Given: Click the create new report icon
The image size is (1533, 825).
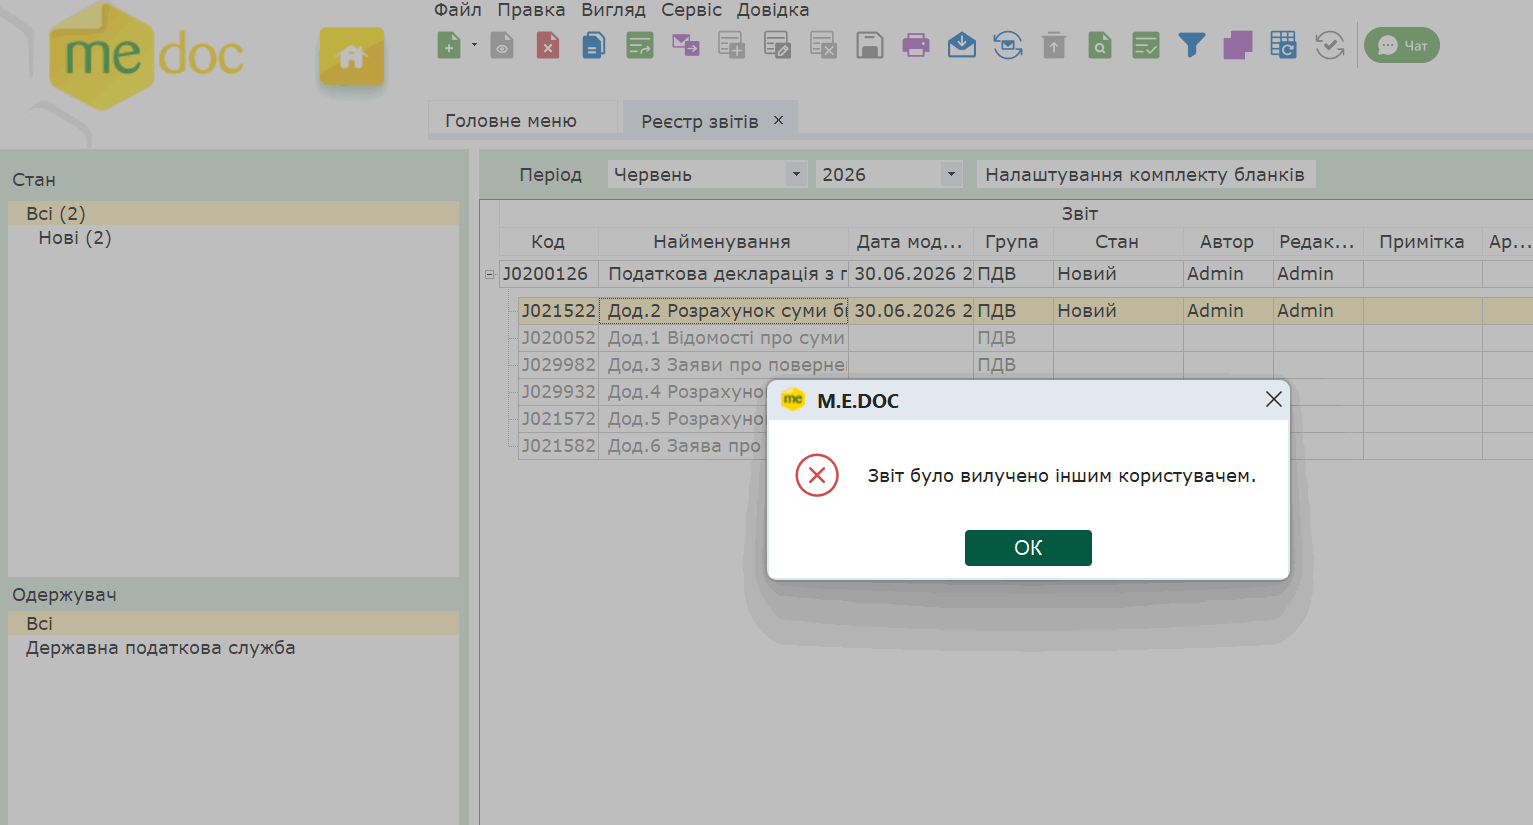Looking at the screenshot, I should coord(449,45).
